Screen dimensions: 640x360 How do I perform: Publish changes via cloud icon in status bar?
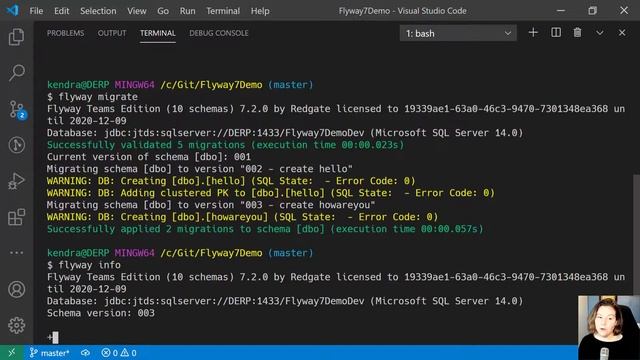pos(85,353)
